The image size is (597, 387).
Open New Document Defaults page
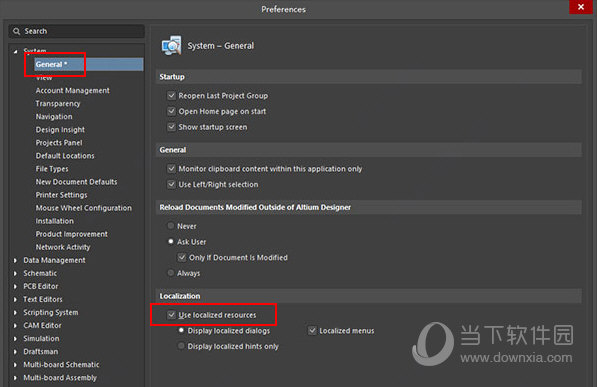point(77,182)
